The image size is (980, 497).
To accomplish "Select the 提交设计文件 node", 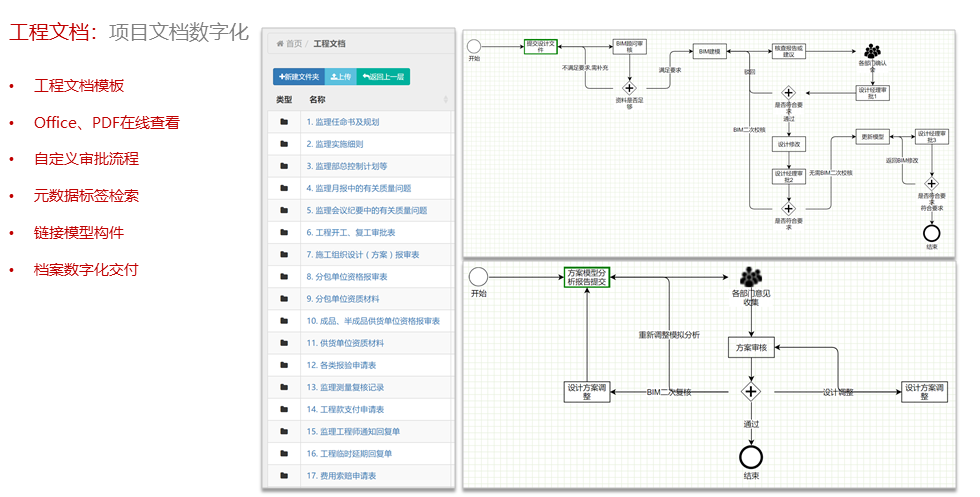I will coord(540,47).
